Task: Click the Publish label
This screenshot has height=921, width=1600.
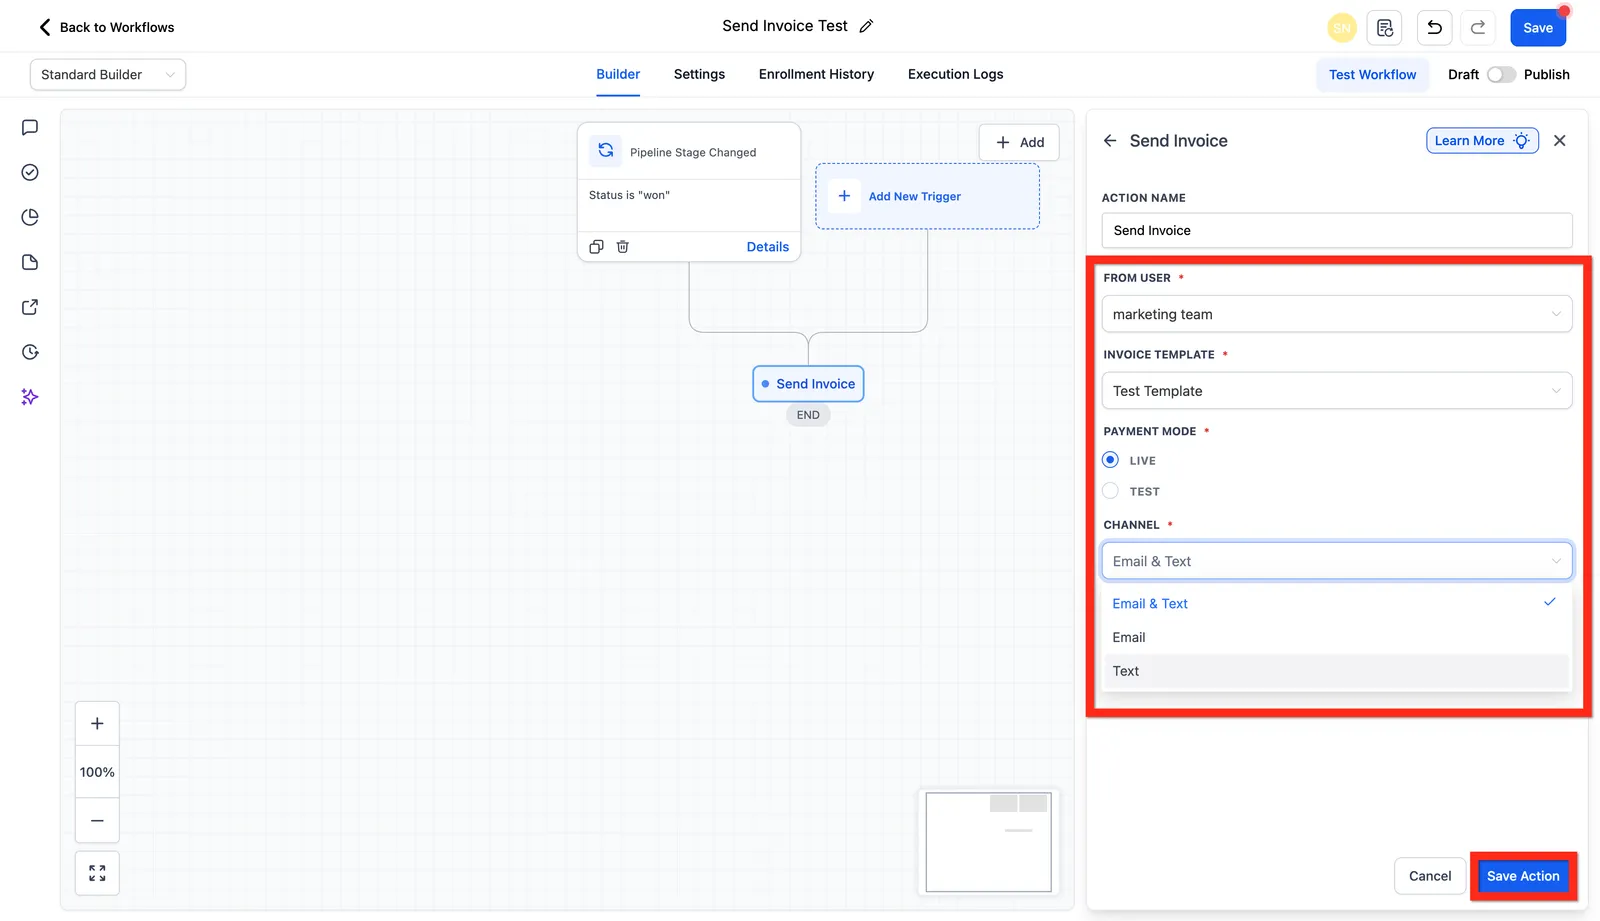Action: click(1546, 75)
